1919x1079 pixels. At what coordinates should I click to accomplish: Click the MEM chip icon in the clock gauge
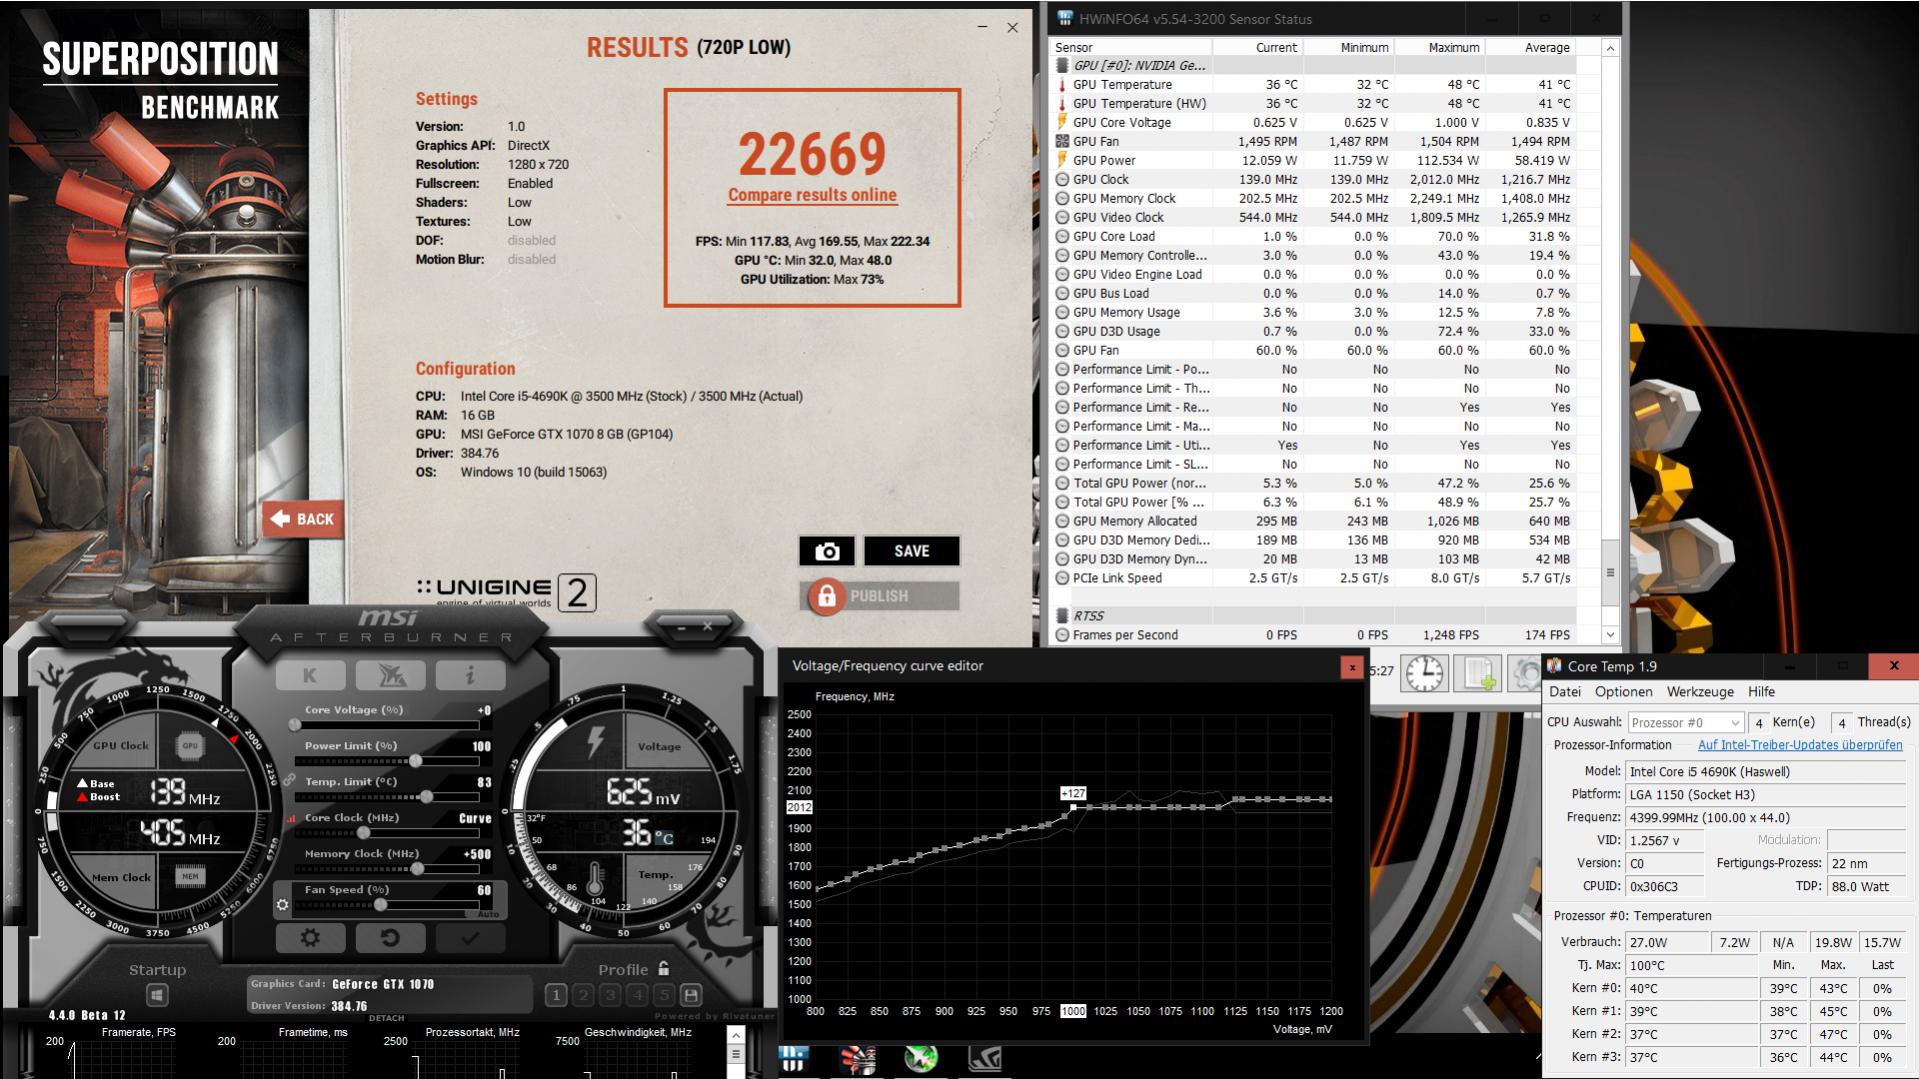click(190, 876)
